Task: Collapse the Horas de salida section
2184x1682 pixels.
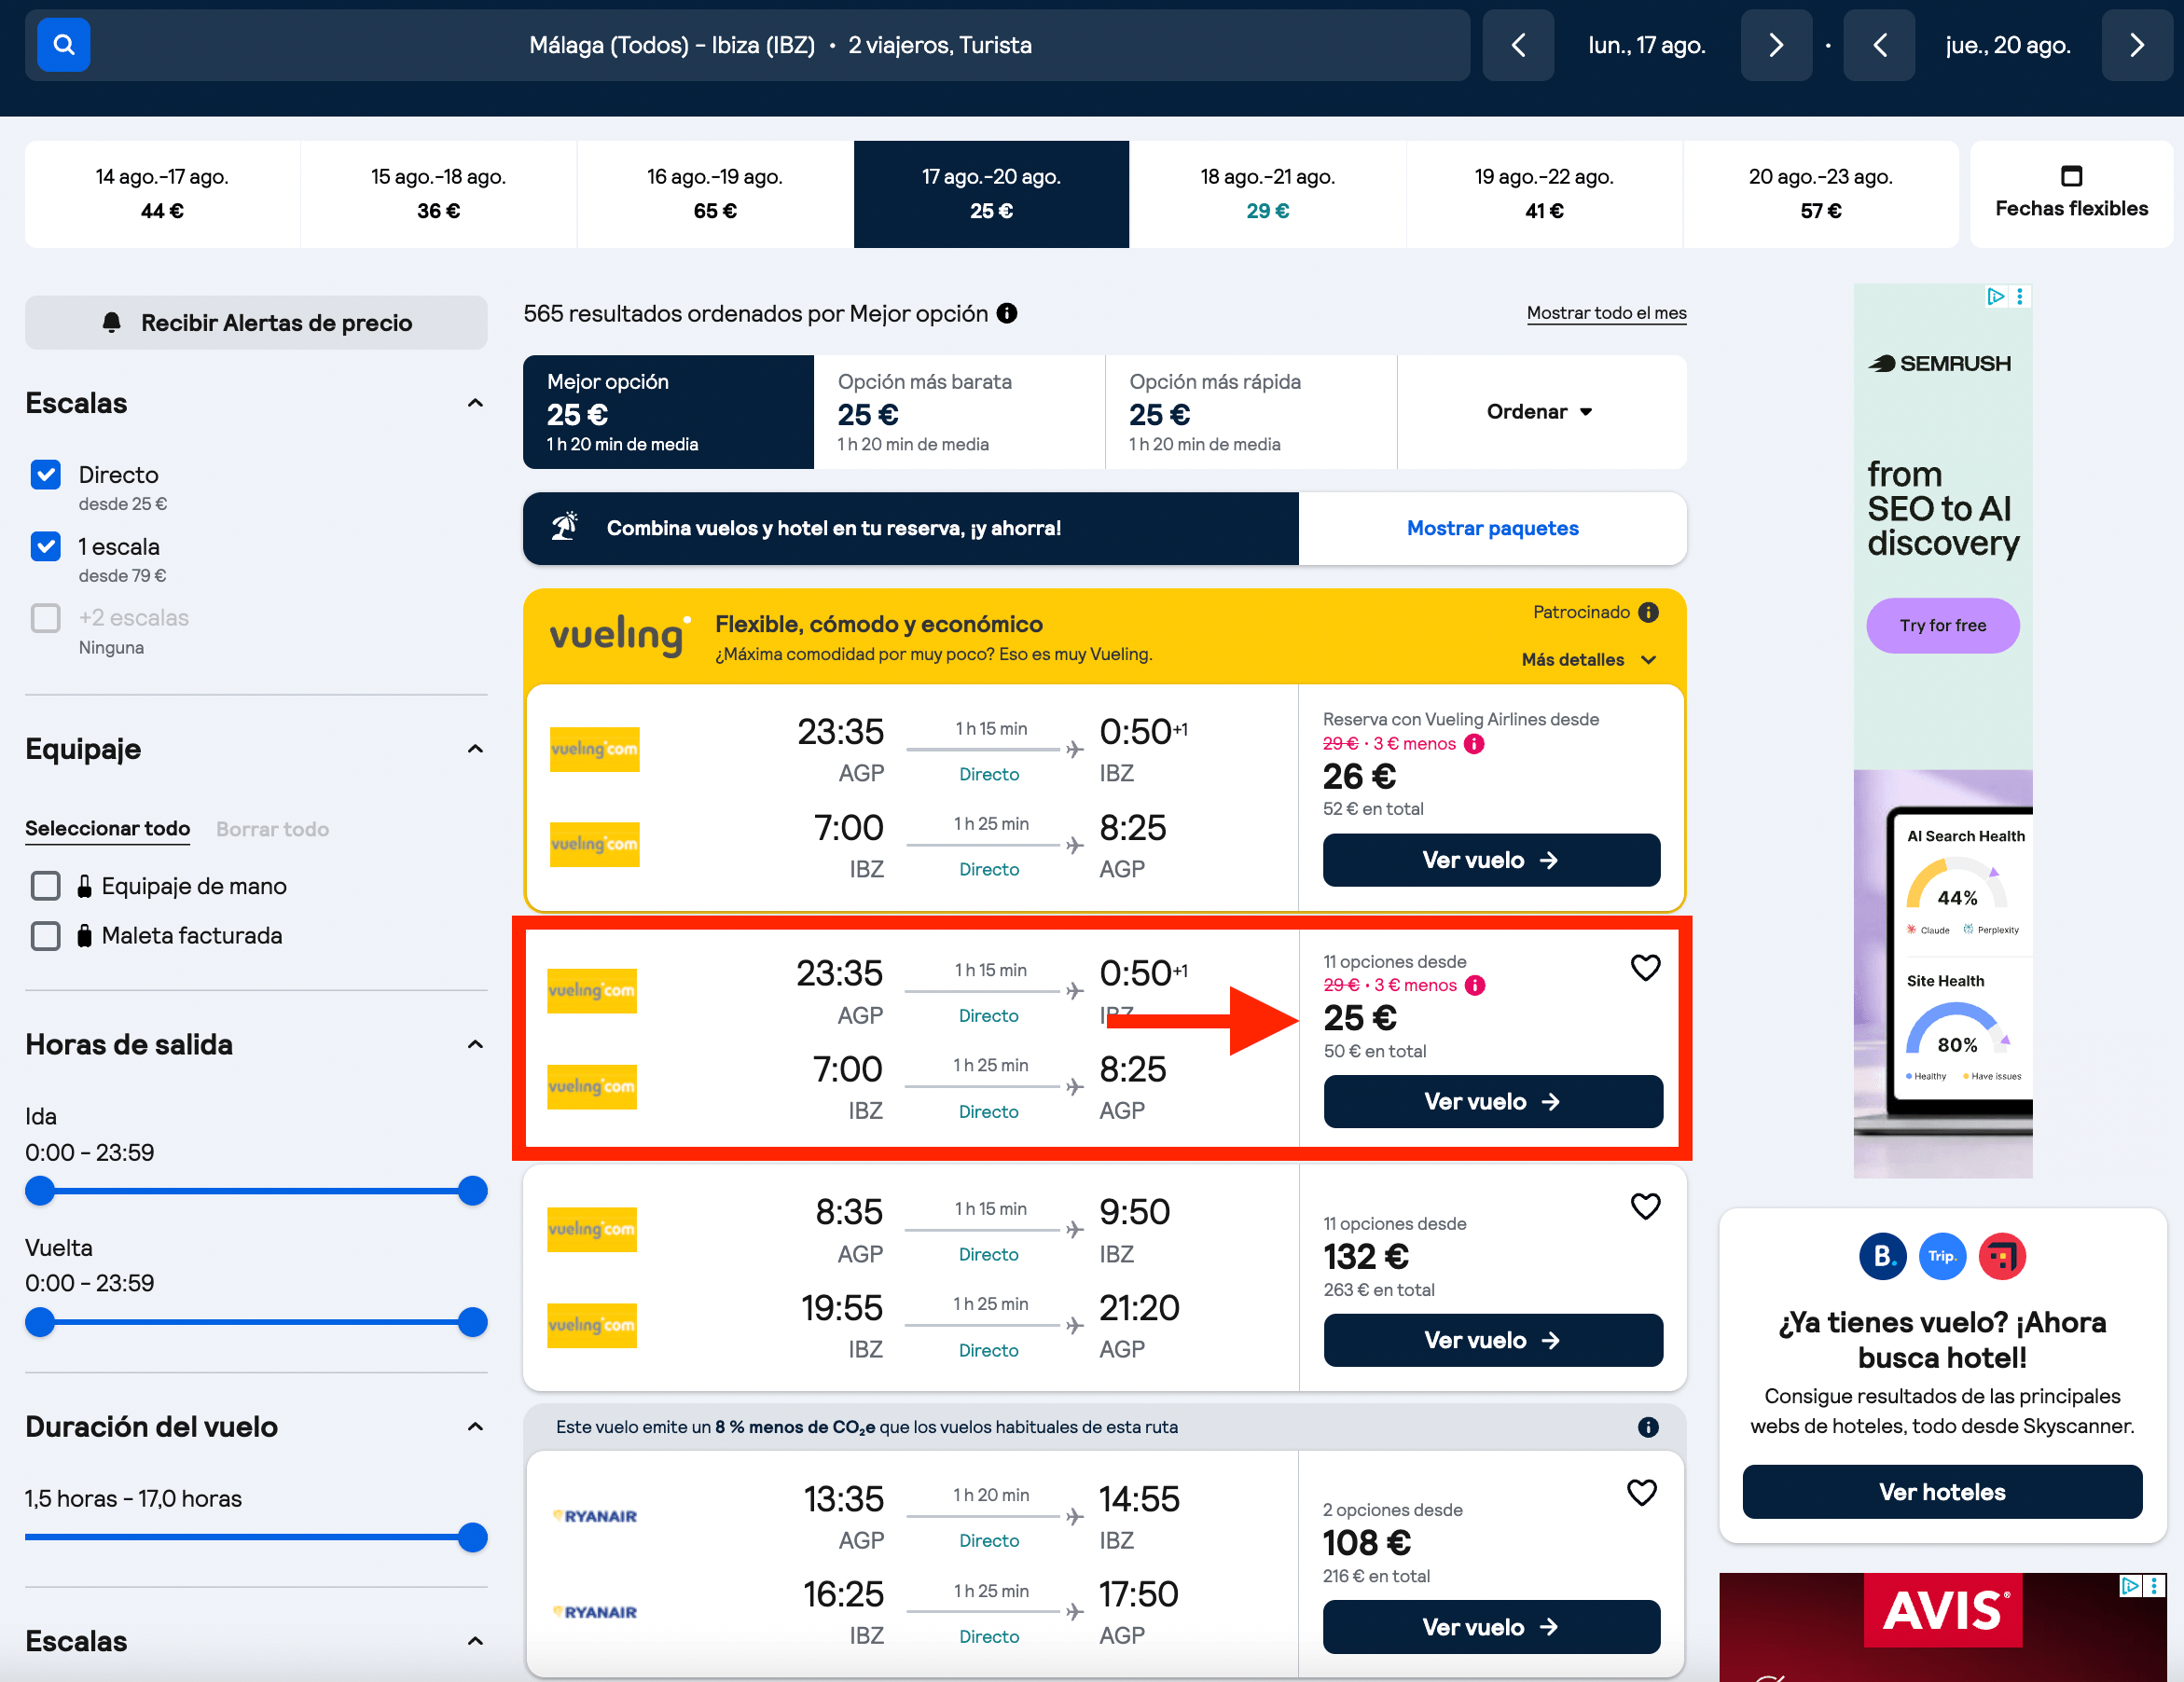Action: 475,1044
